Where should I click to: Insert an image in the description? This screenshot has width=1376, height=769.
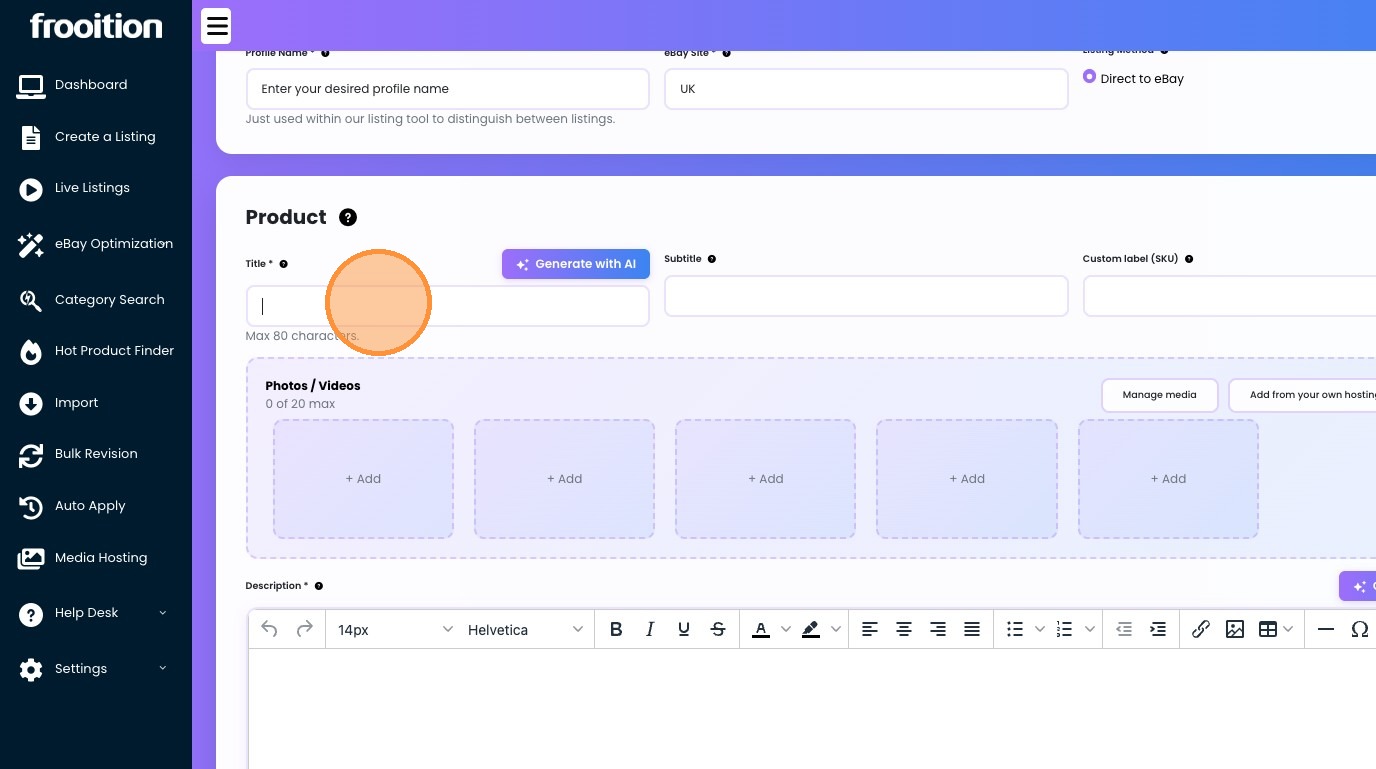(x=1235, y=629)
